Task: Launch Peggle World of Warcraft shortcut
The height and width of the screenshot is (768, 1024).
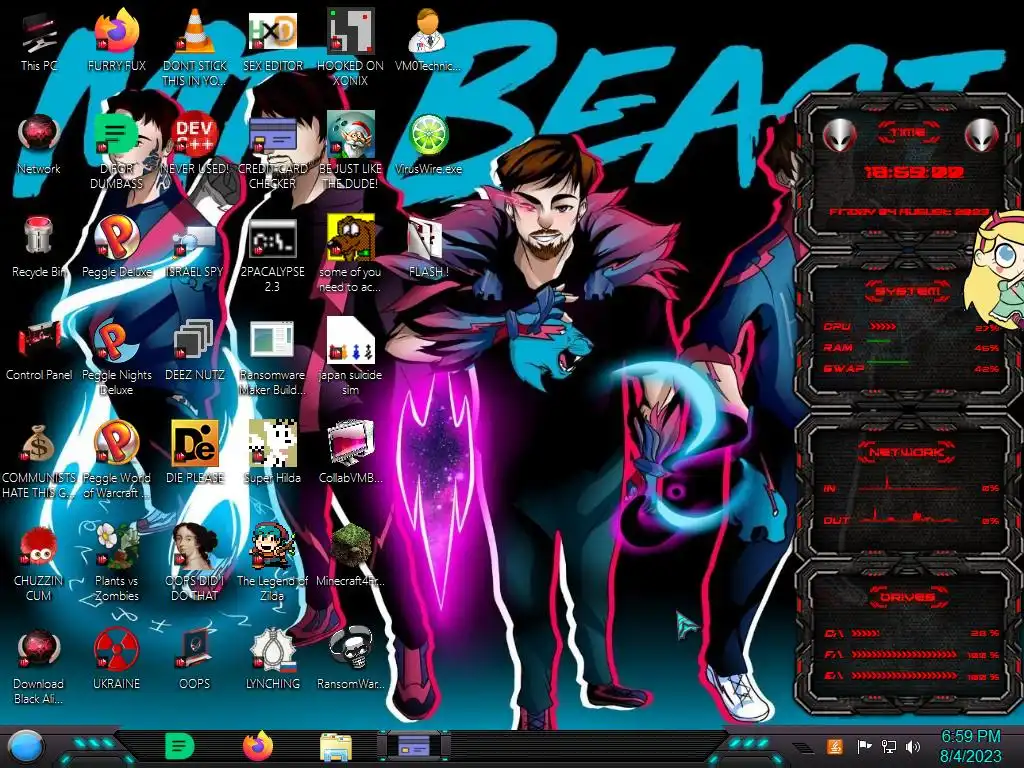Action: 116,461
